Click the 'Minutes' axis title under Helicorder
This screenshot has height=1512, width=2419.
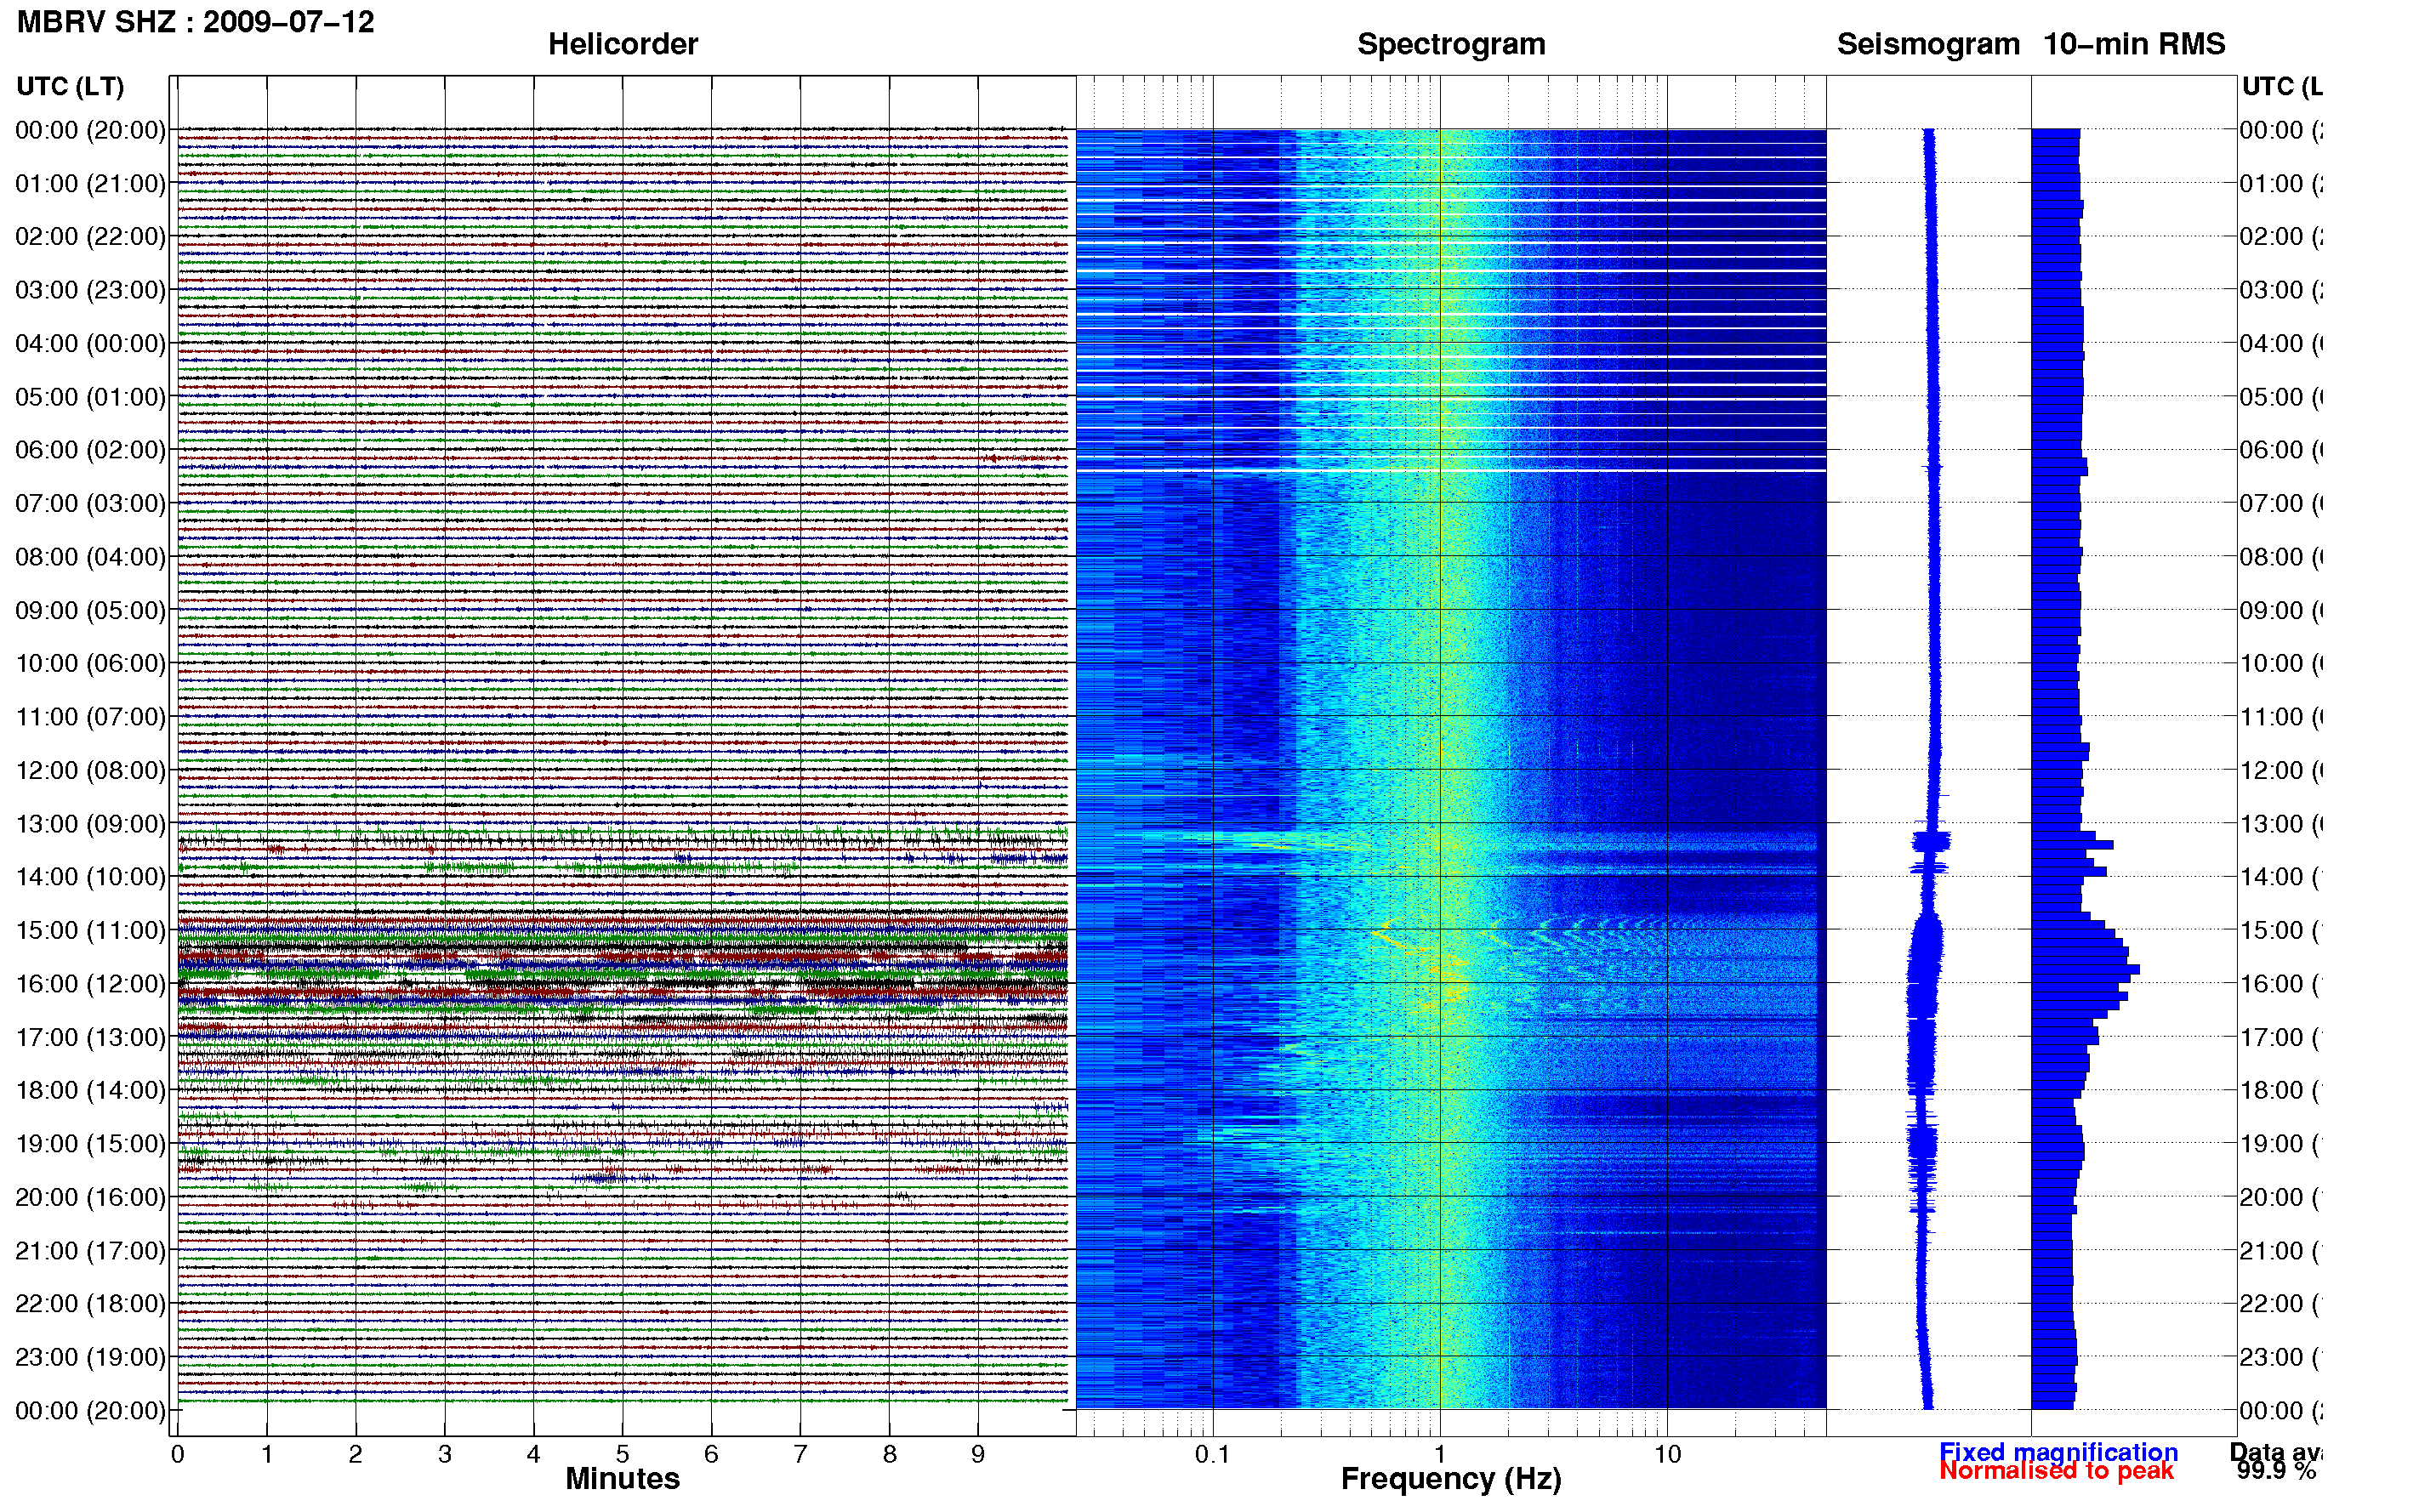[x=623, y=1479]
